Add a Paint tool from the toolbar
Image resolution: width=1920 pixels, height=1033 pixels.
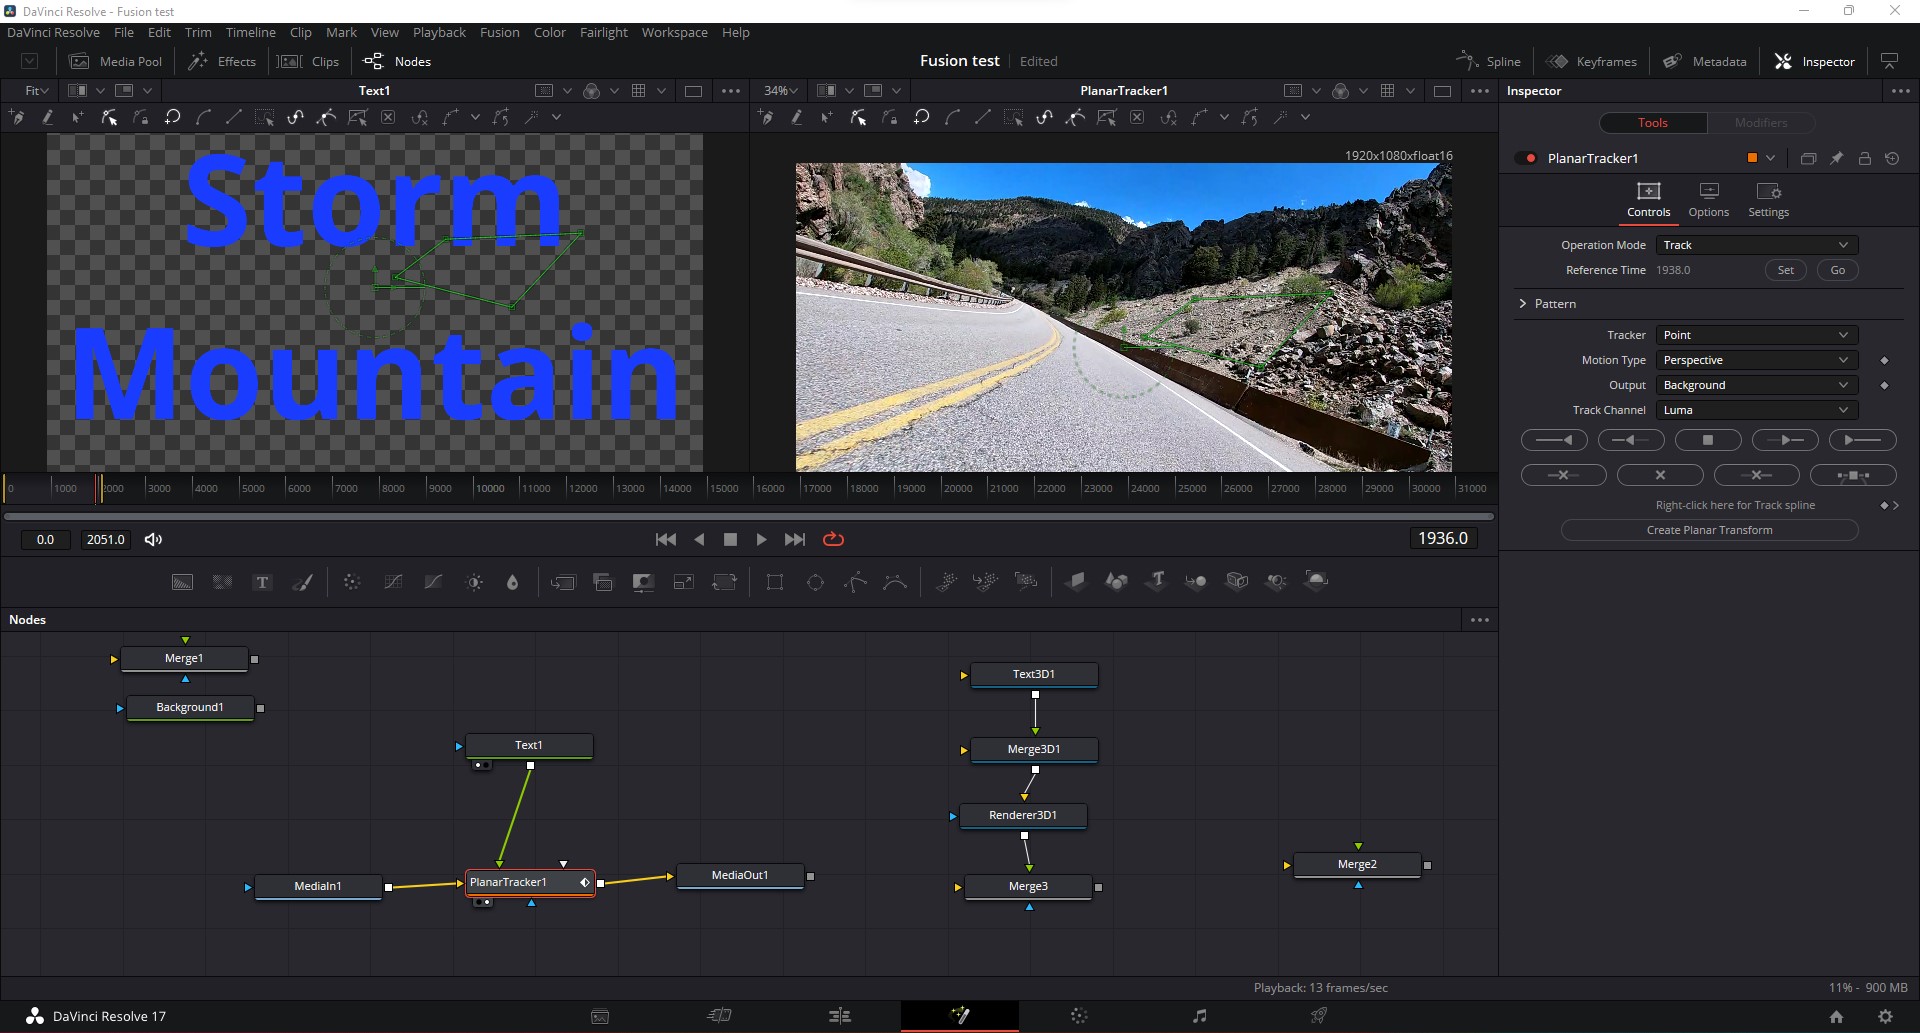302,582
